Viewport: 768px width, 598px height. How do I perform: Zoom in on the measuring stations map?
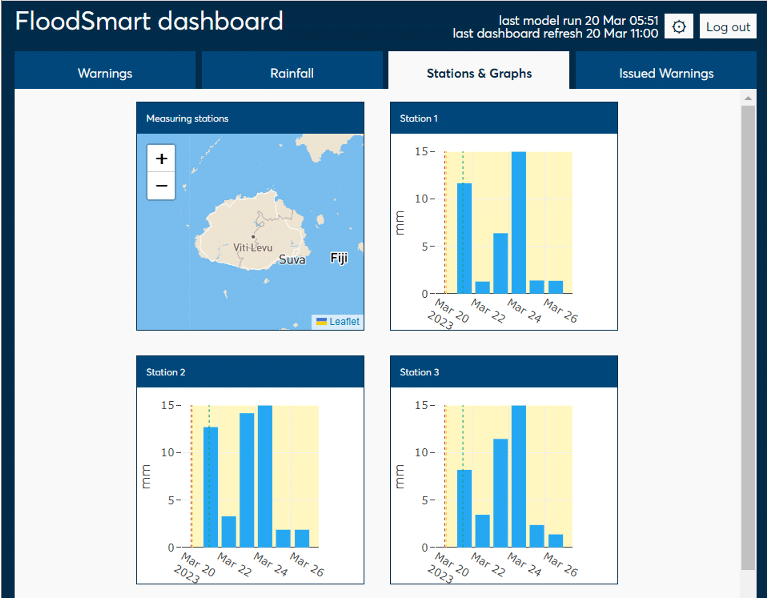pyautogui.click(x=162, y=158)
